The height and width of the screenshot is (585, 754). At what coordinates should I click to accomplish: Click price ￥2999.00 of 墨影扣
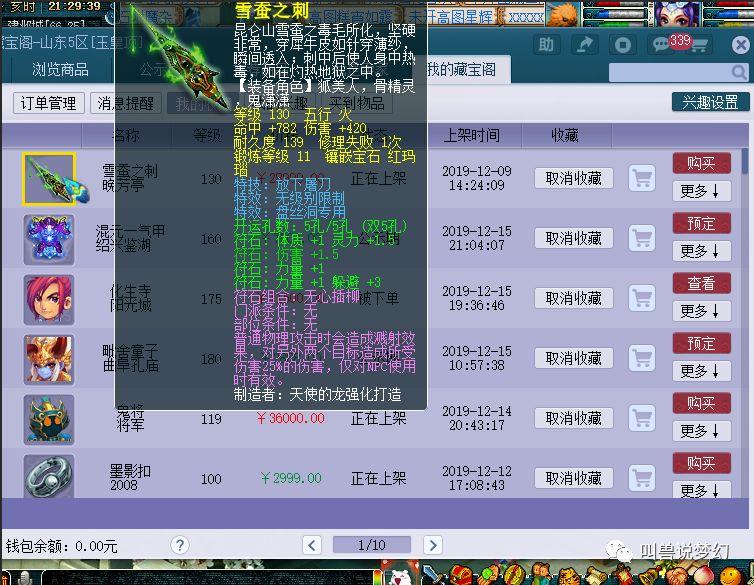point(291,478)
